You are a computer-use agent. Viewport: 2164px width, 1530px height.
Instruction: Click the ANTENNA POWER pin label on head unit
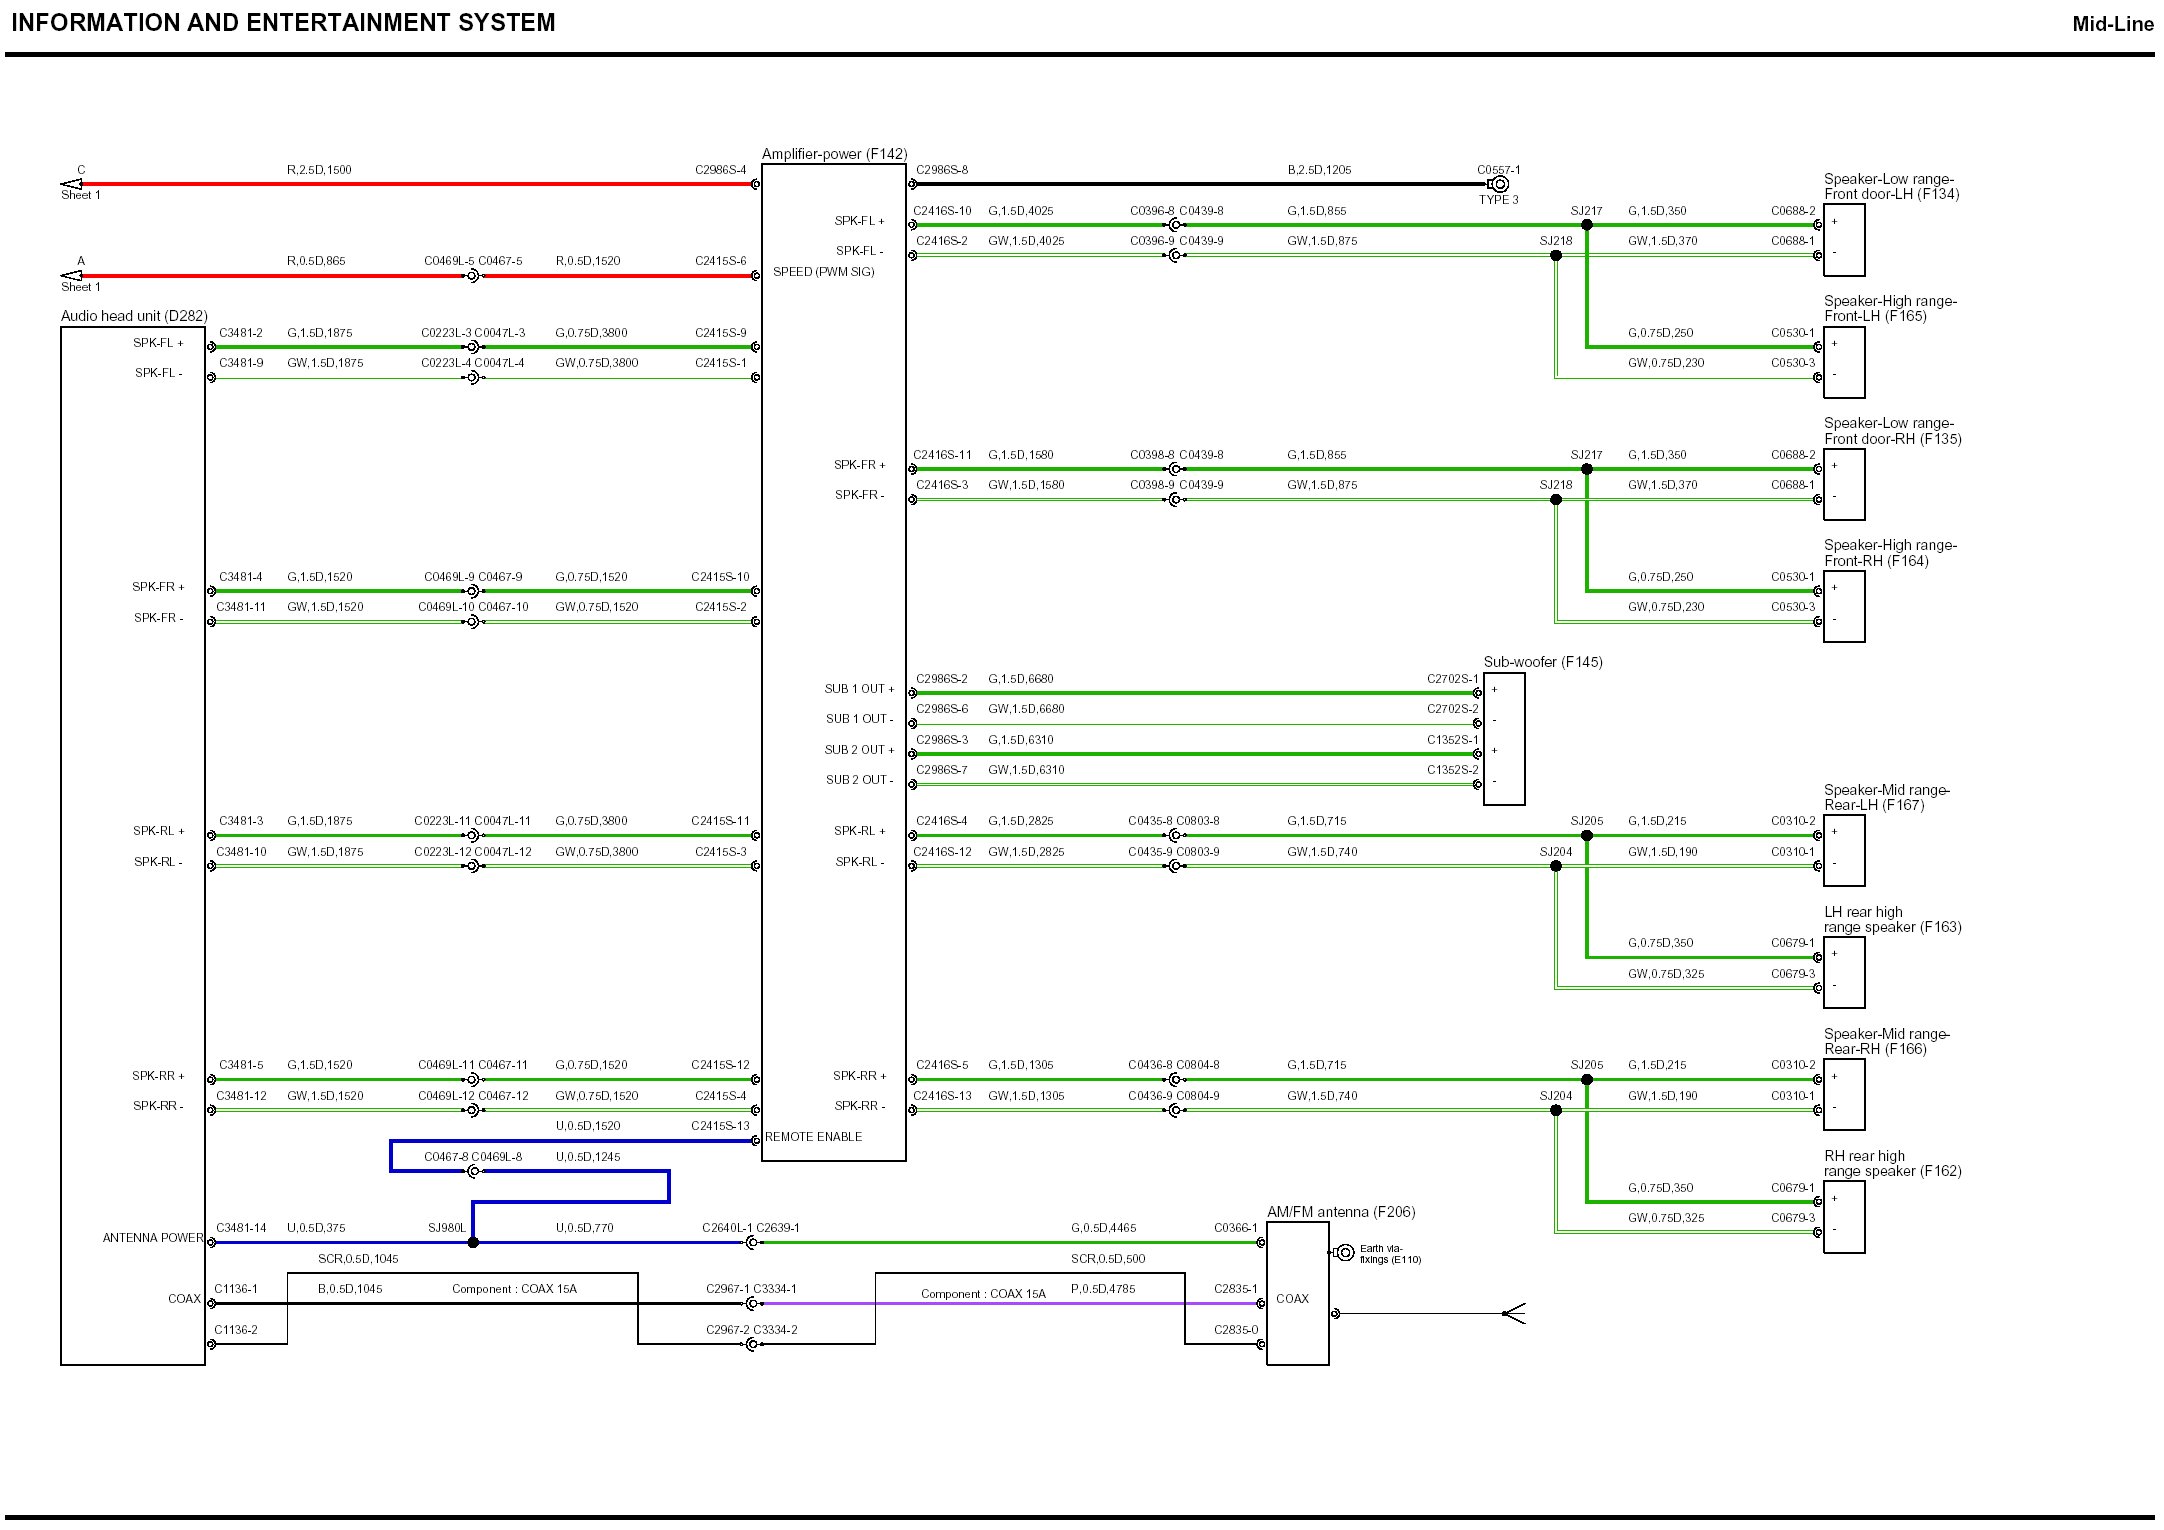click(x=152, y=1238)
